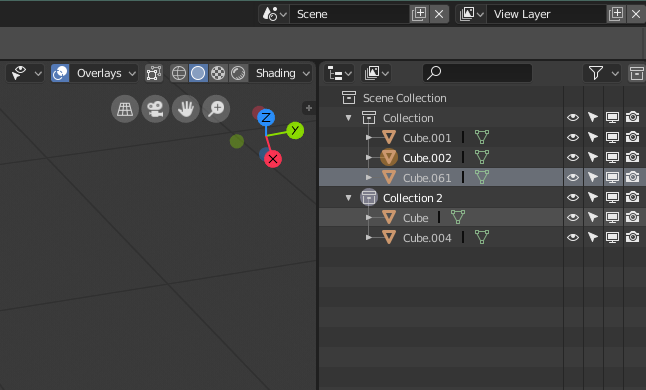Open the Overlays options popover
The height and width of the screenshot is (390, 646).
click(104, 73)
